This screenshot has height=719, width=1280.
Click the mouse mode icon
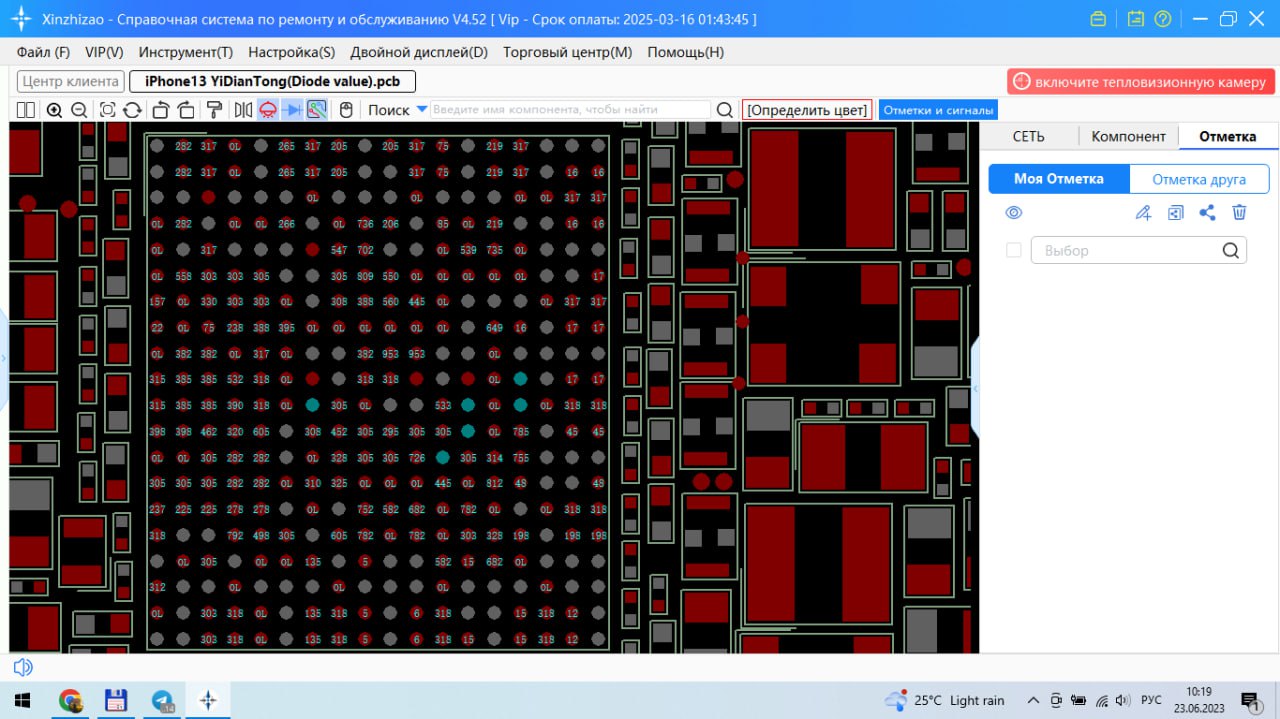[x=346, y=110]
